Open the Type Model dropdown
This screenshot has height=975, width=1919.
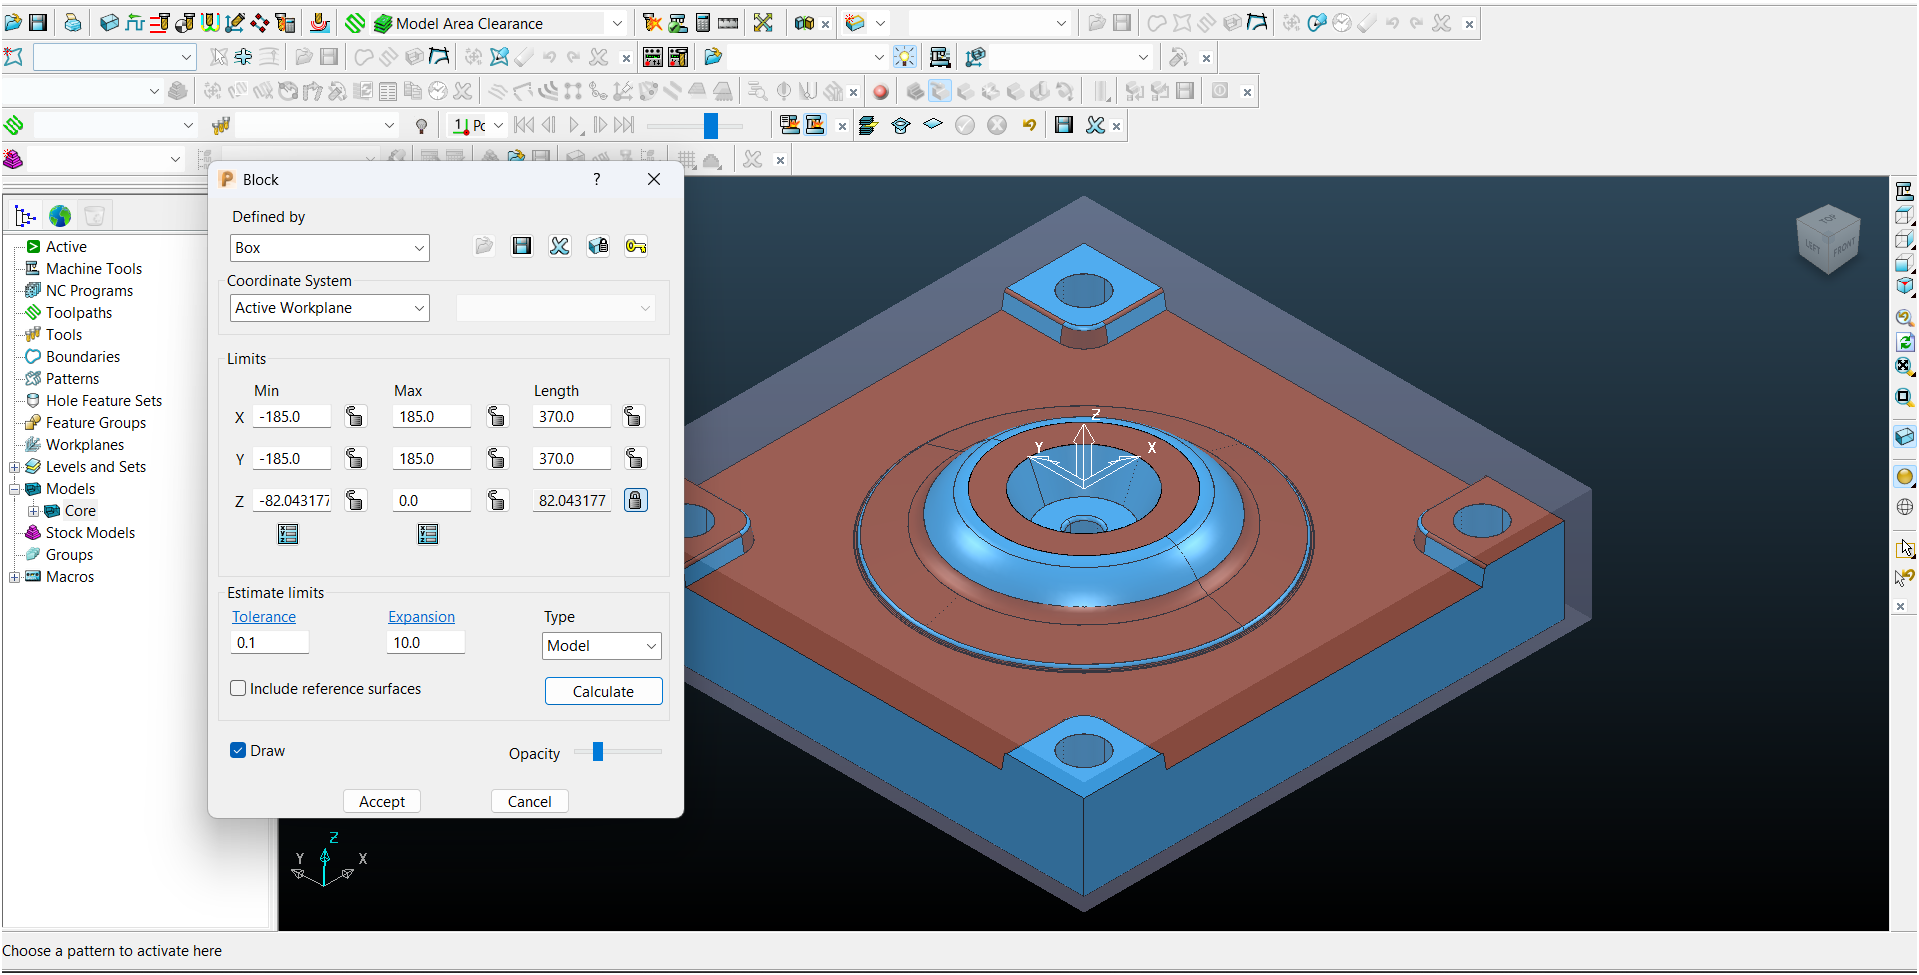pyautogui.click(x=601, y=646)
